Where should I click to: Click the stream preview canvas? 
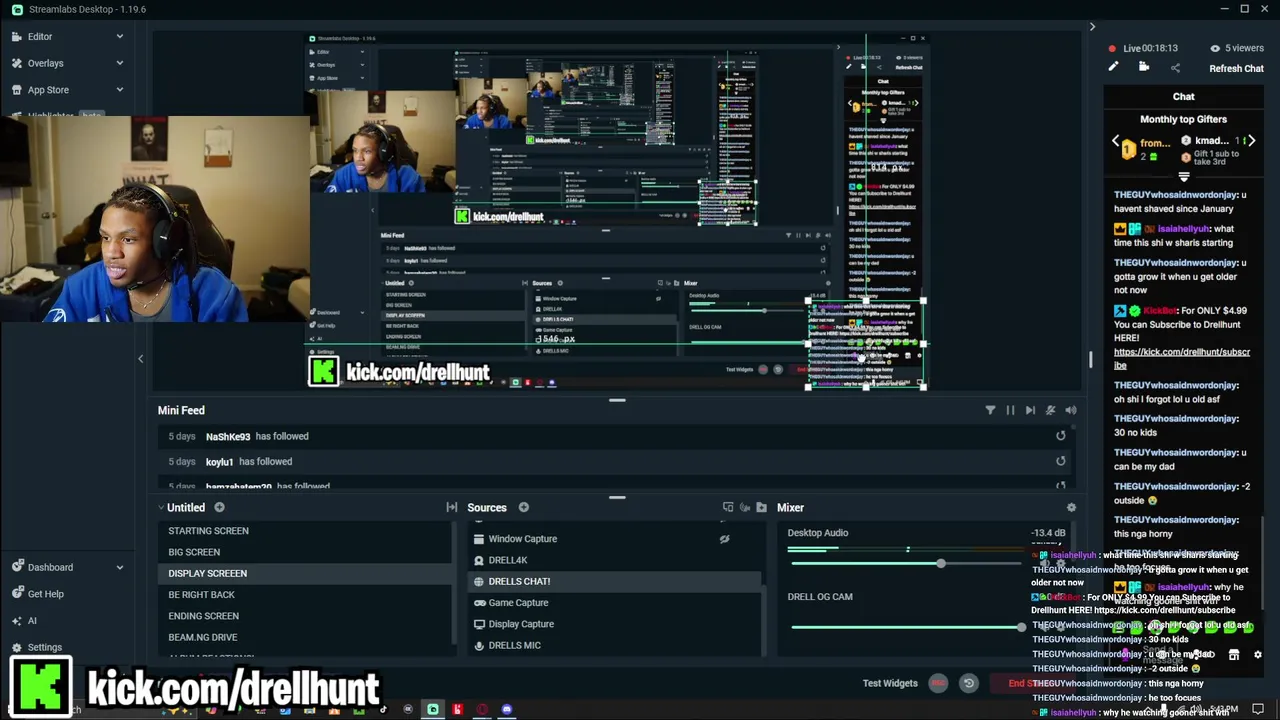tap(617, 211)
